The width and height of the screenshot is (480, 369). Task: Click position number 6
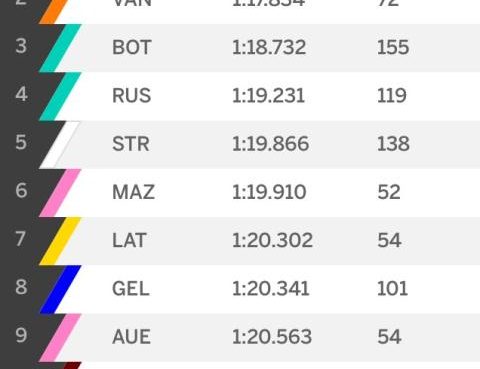(21, 191)
